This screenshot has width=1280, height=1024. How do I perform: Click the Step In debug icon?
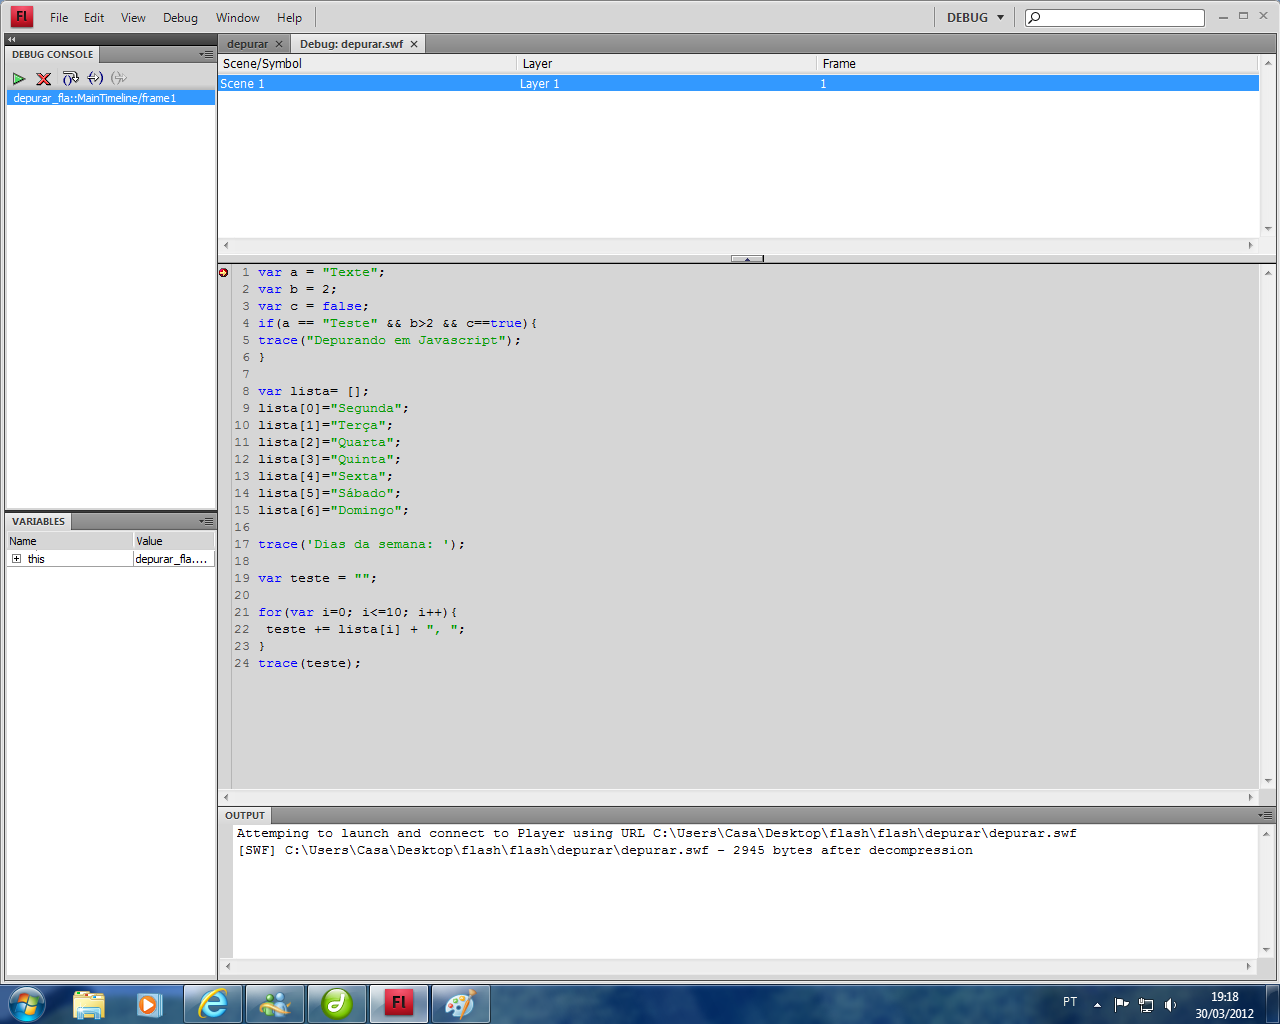95,78
